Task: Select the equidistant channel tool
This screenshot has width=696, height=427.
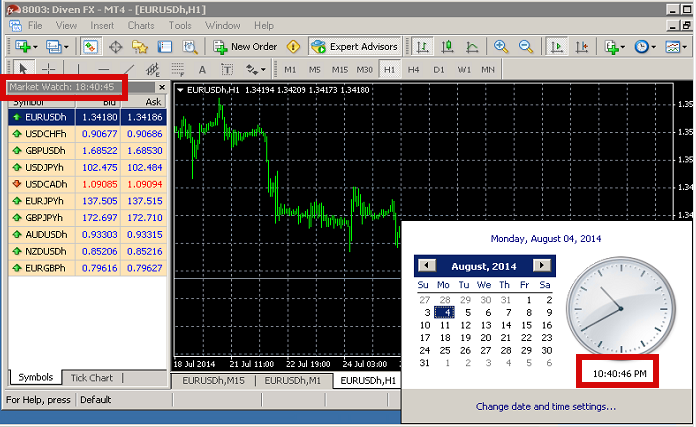Action: (x=153, y=69)
